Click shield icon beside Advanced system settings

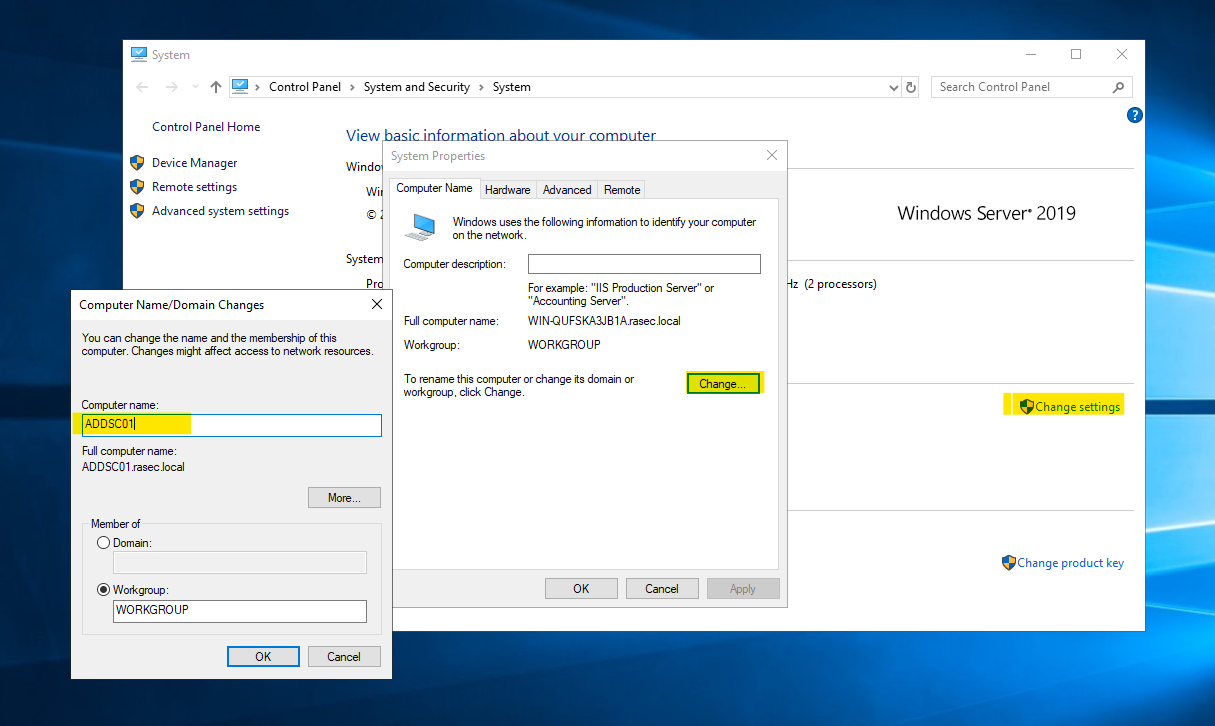coord(137,210)
